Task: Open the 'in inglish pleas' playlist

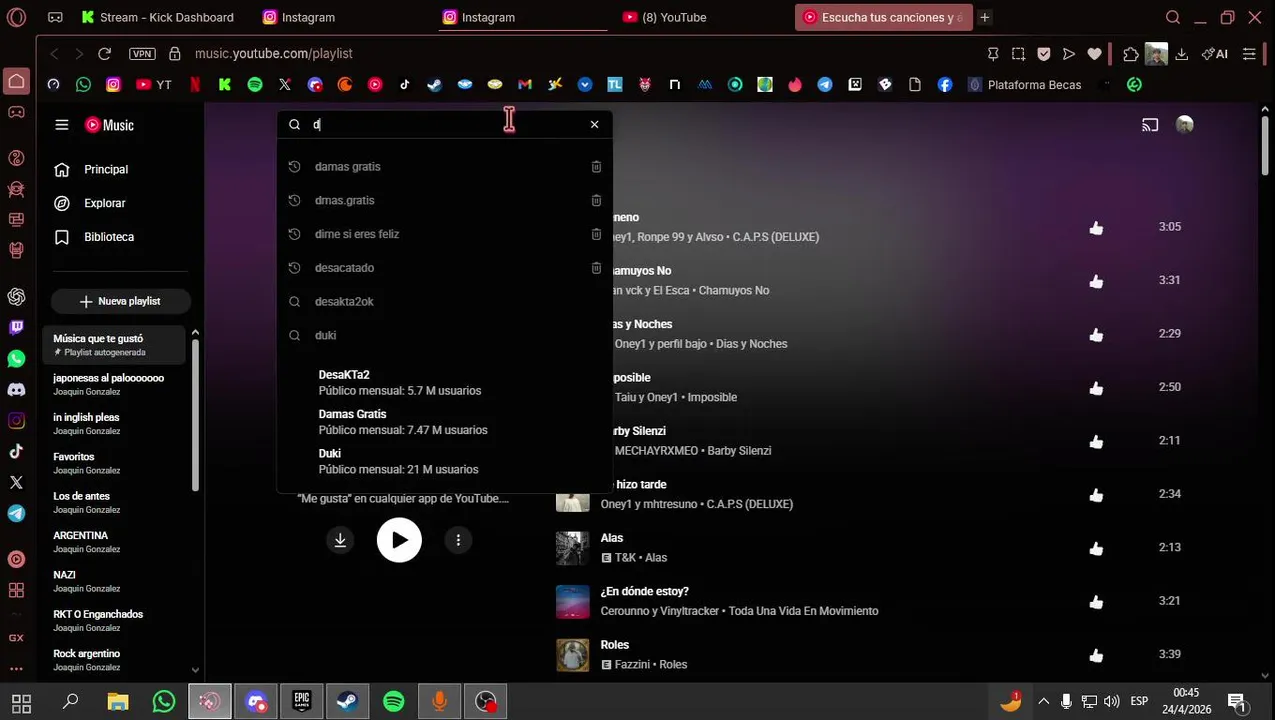Action: point(114,424)
